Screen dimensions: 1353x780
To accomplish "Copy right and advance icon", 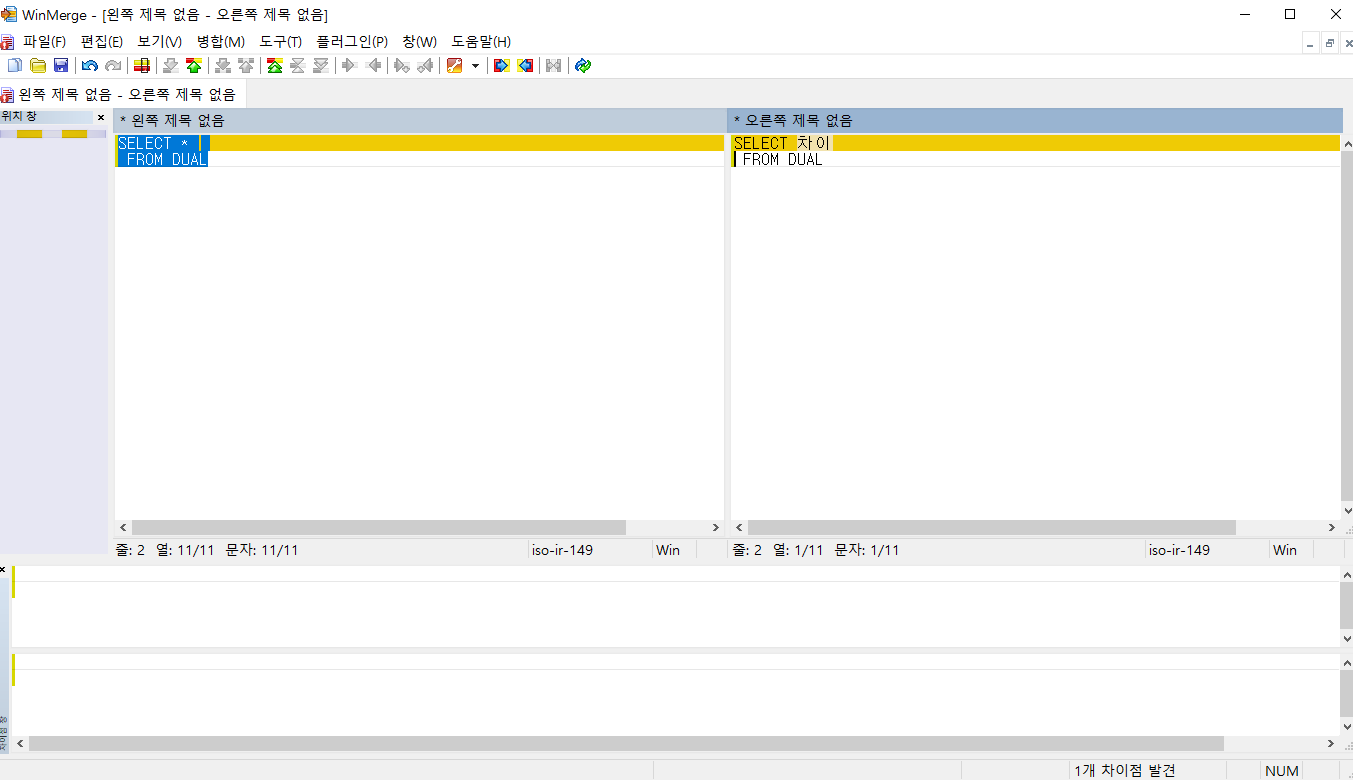I will pyautogui.click(x=402, y=65).
